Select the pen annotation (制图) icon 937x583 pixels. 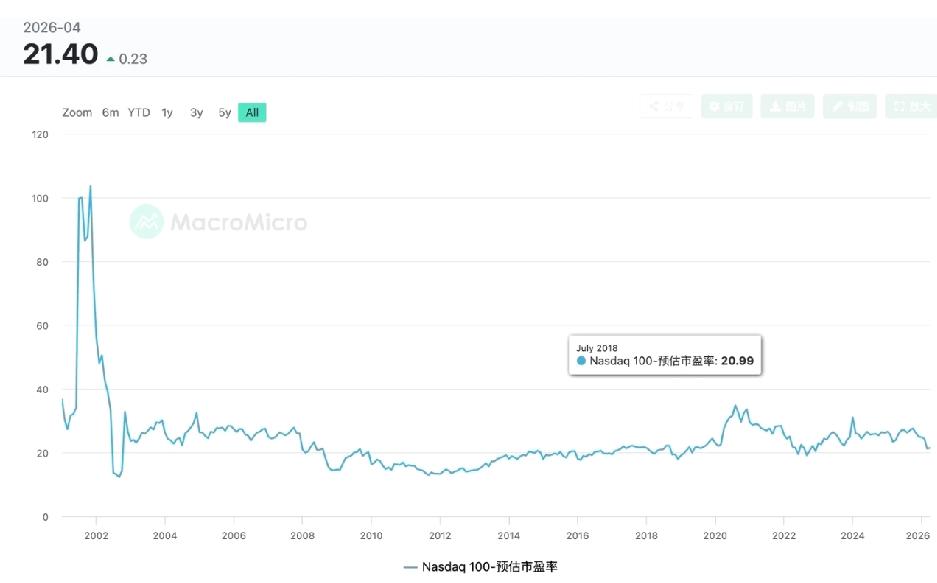coord(849,106)
